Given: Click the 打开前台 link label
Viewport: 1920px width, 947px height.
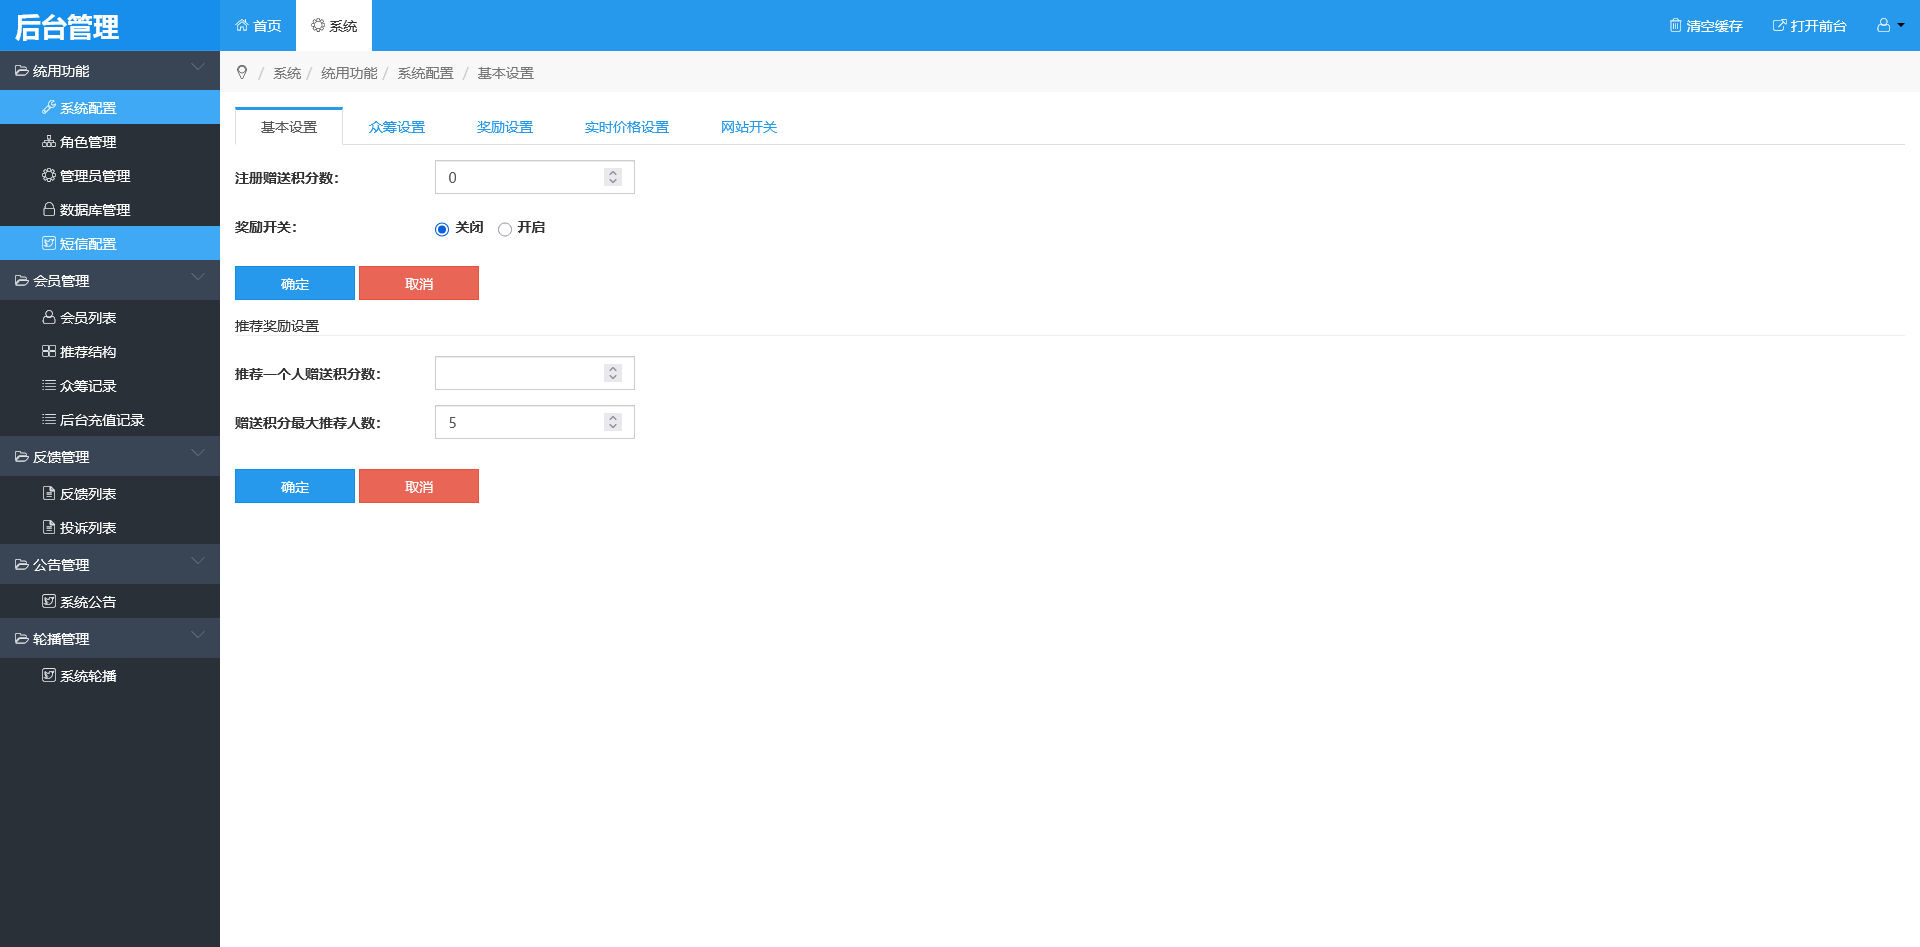Looking at the screenshot, I should (1818, 26).
